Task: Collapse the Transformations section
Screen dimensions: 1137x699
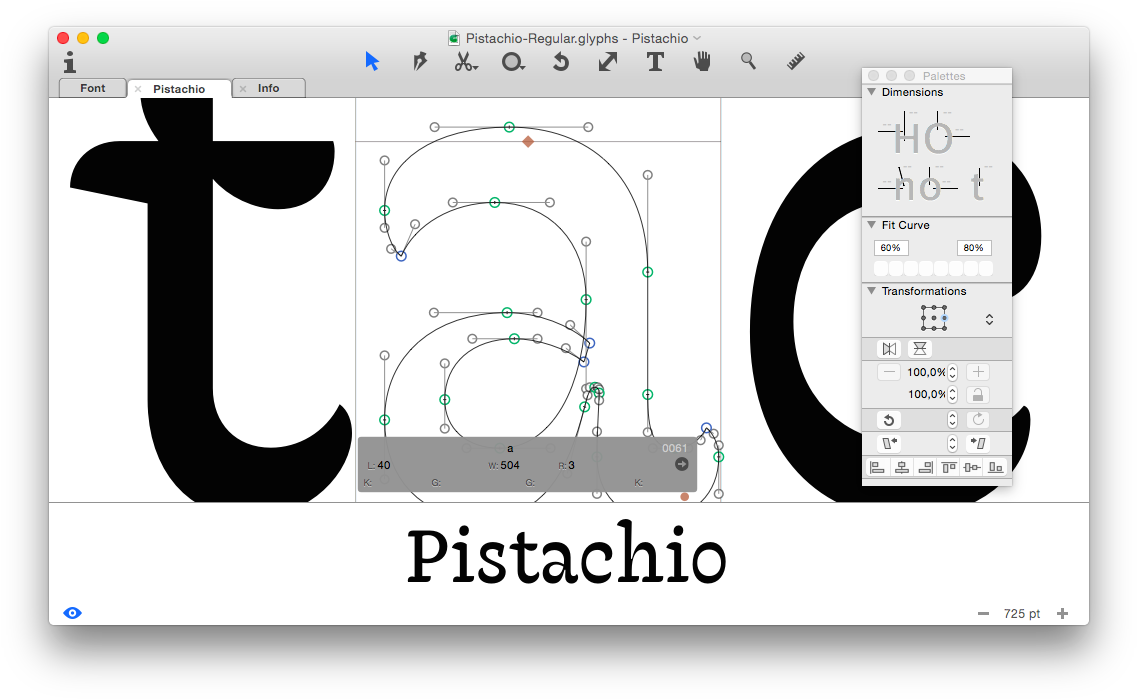Action: coord(871,291)
